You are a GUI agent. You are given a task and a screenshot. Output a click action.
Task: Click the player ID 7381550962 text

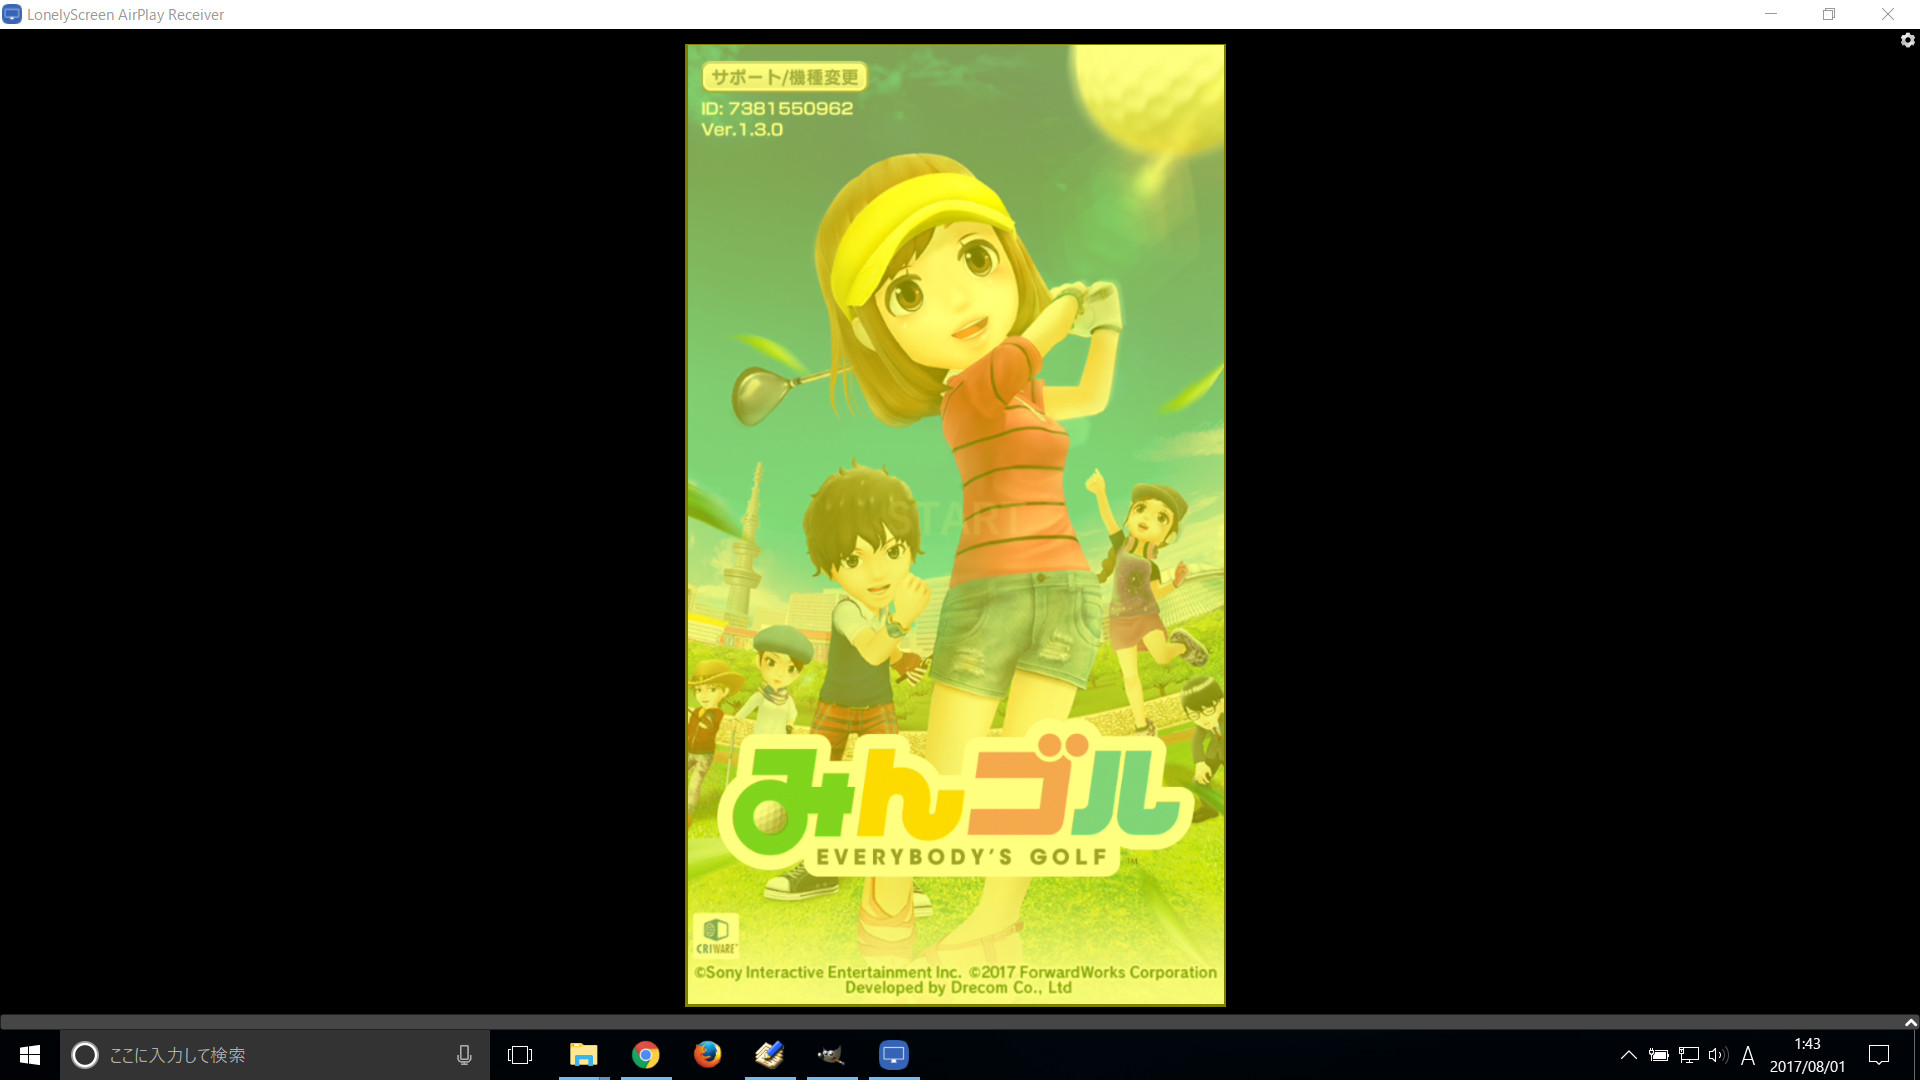[777, 108]
